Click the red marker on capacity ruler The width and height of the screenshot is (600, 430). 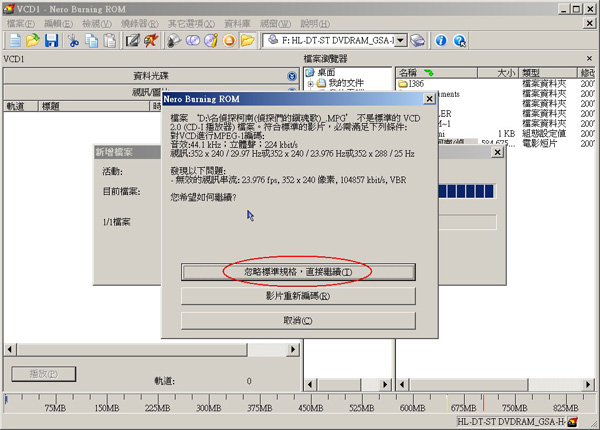(x=483, y=403)
